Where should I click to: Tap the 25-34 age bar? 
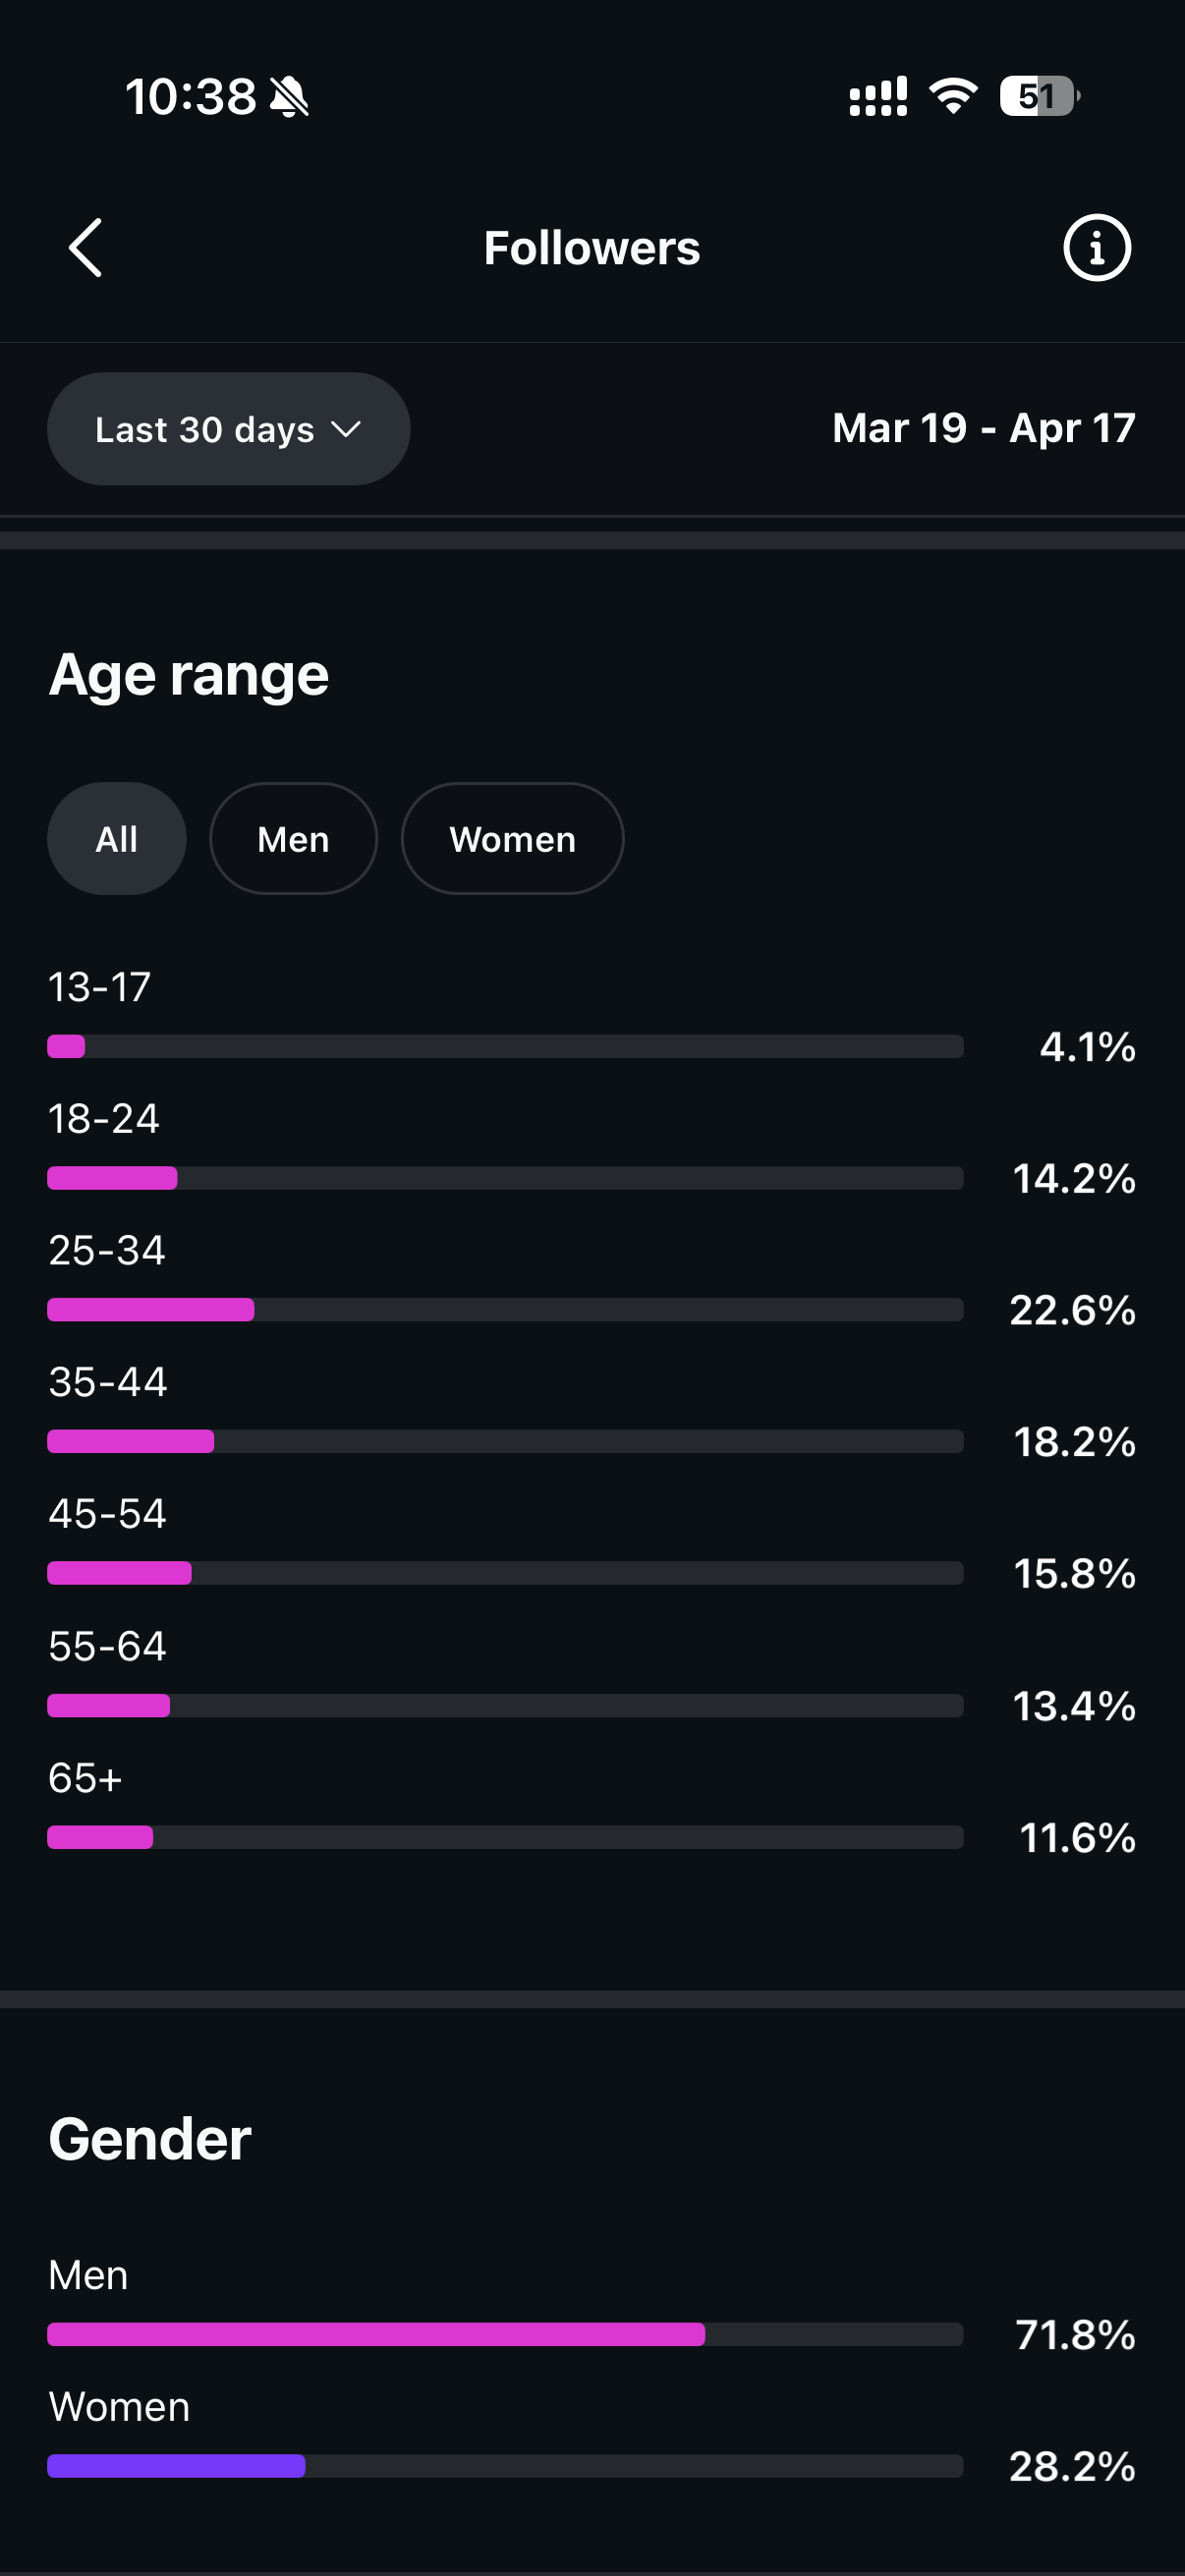(505, 1310)
